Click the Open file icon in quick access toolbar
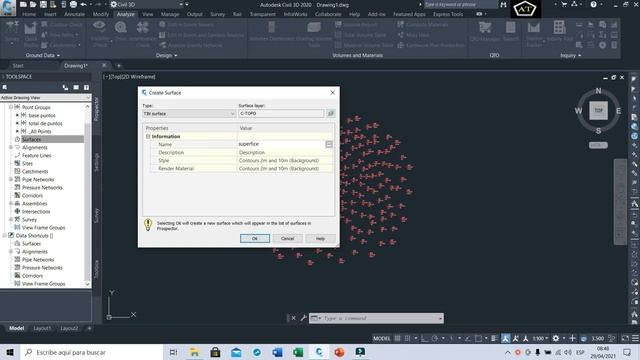640x360 pixels. (33, 4)
